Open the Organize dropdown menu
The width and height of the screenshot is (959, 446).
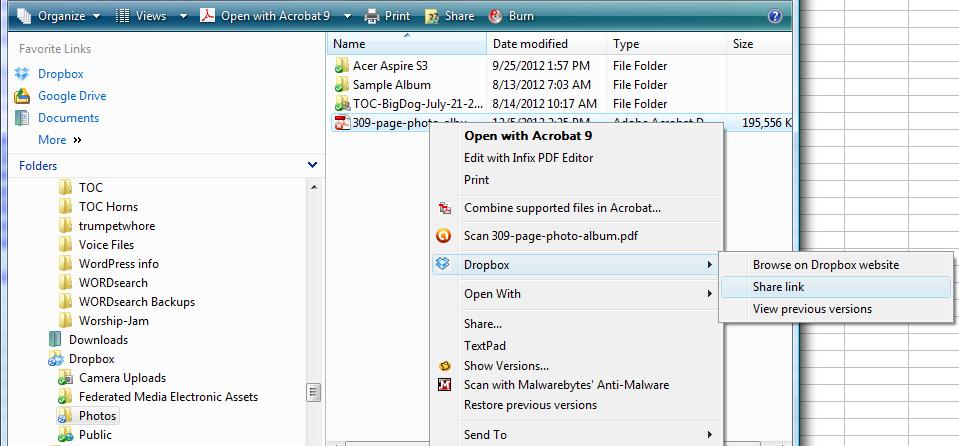(60, 16)
